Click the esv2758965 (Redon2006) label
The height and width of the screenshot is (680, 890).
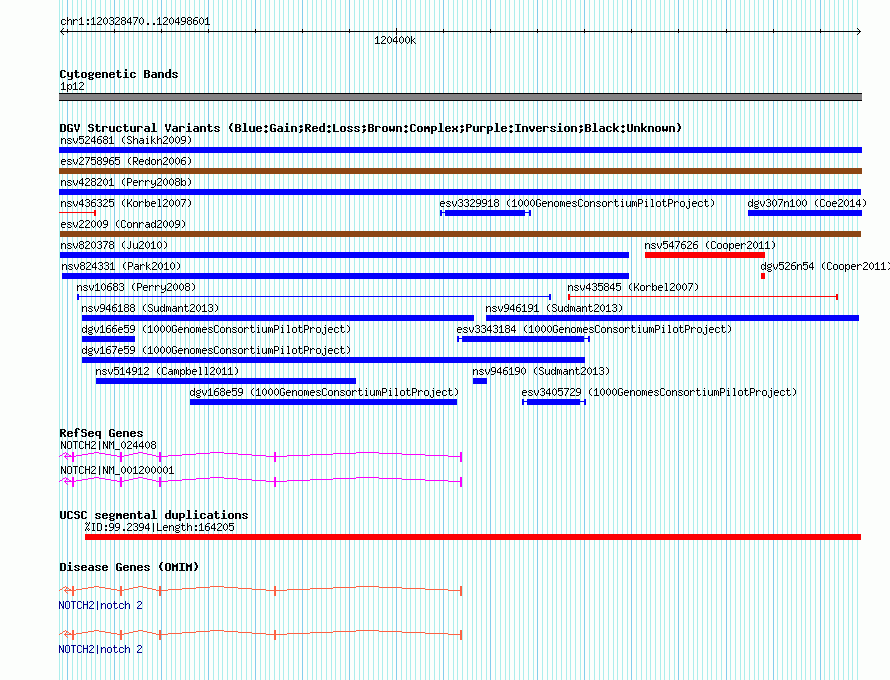pos(126,161)
